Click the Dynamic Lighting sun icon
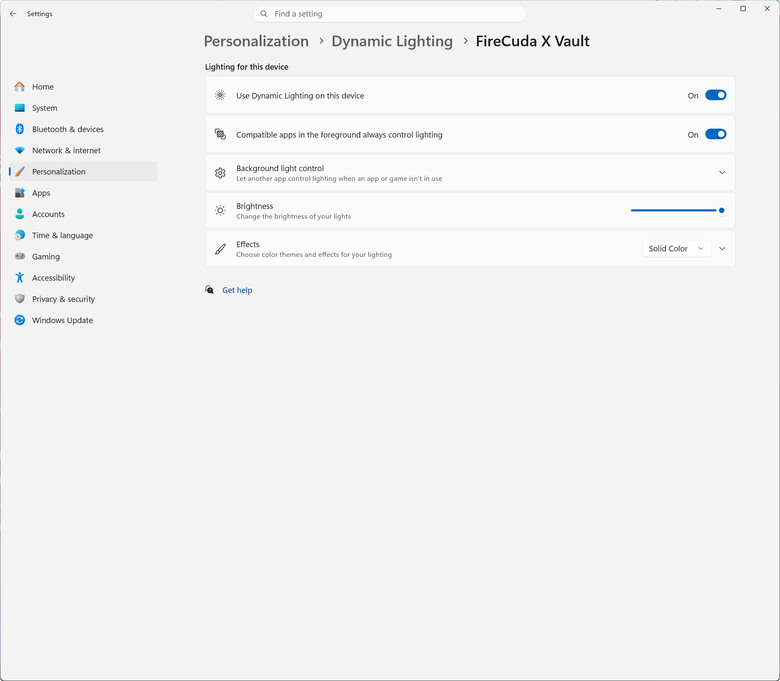780x681 pixels. click(x=220, y=95)
